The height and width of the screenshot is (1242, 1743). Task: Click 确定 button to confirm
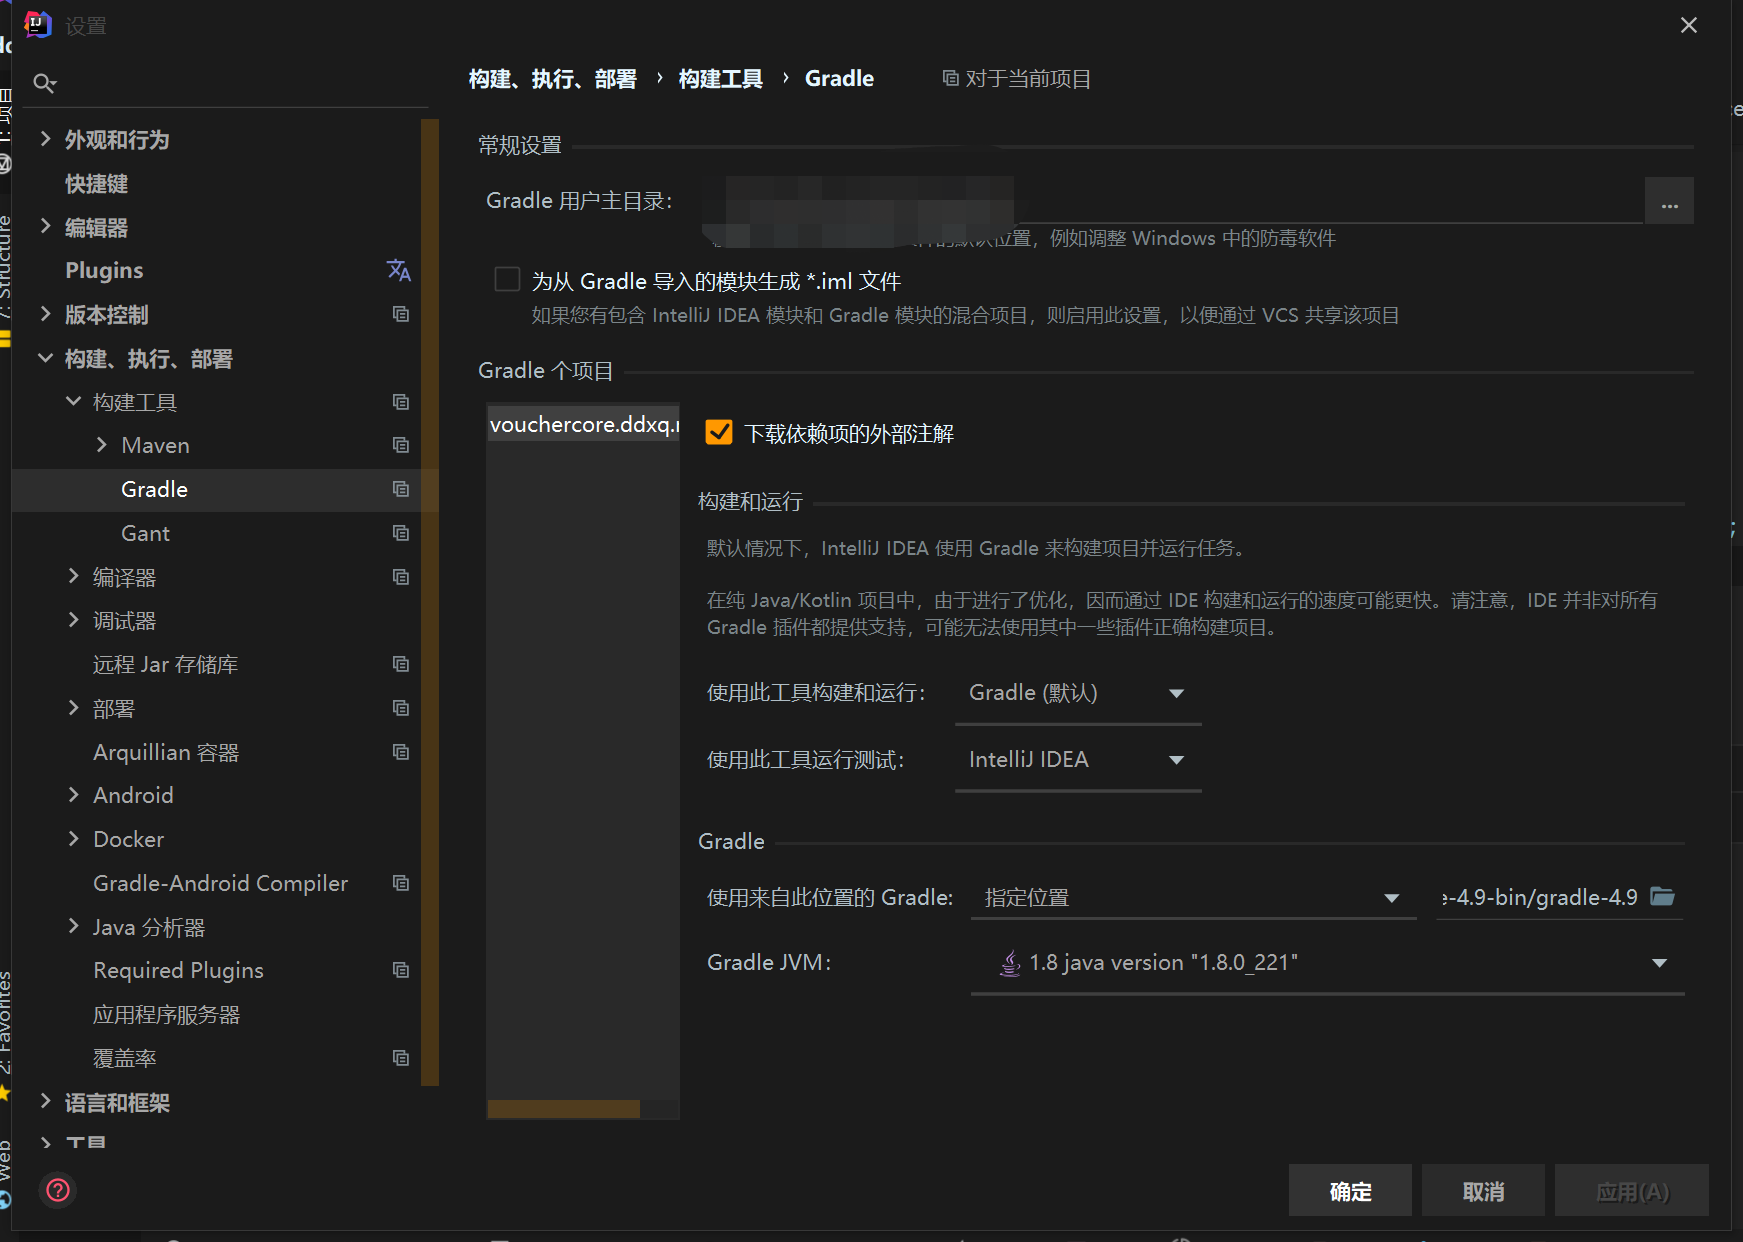click(x=1350, y=1190)
